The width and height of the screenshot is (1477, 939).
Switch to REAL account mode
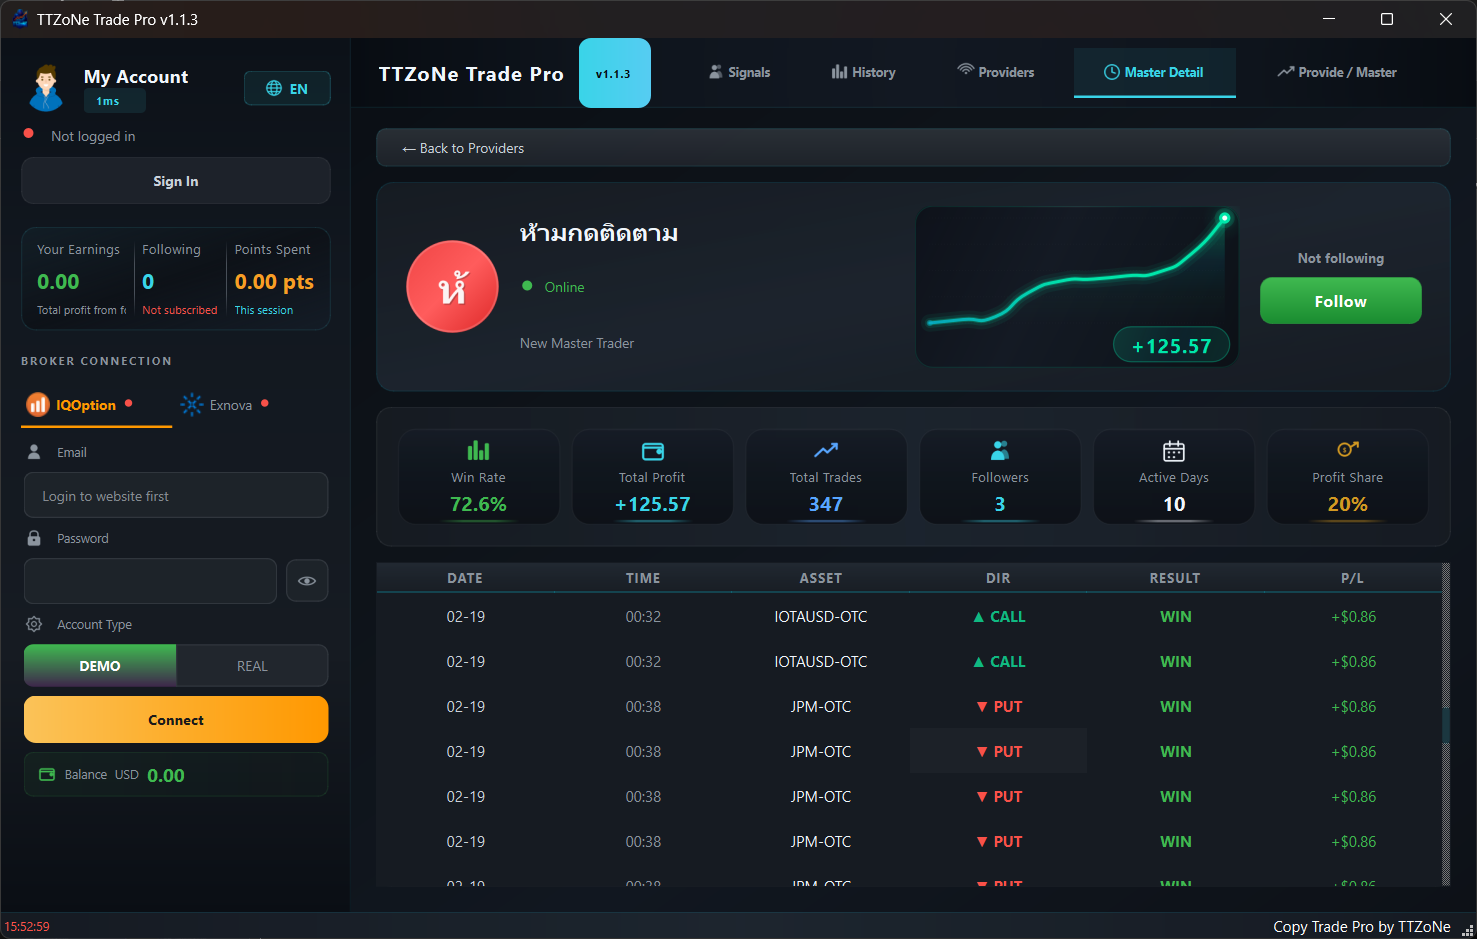[251, 665]
